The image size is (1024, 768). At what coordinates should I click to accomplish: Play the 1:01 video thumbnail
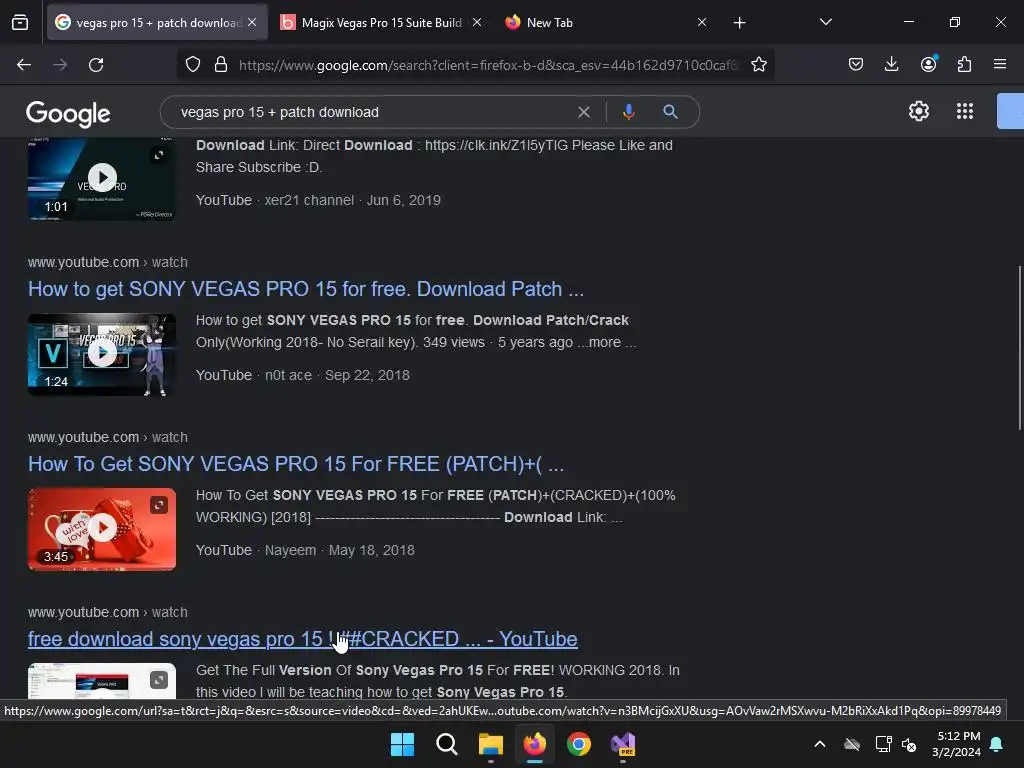tap(102, 178)
